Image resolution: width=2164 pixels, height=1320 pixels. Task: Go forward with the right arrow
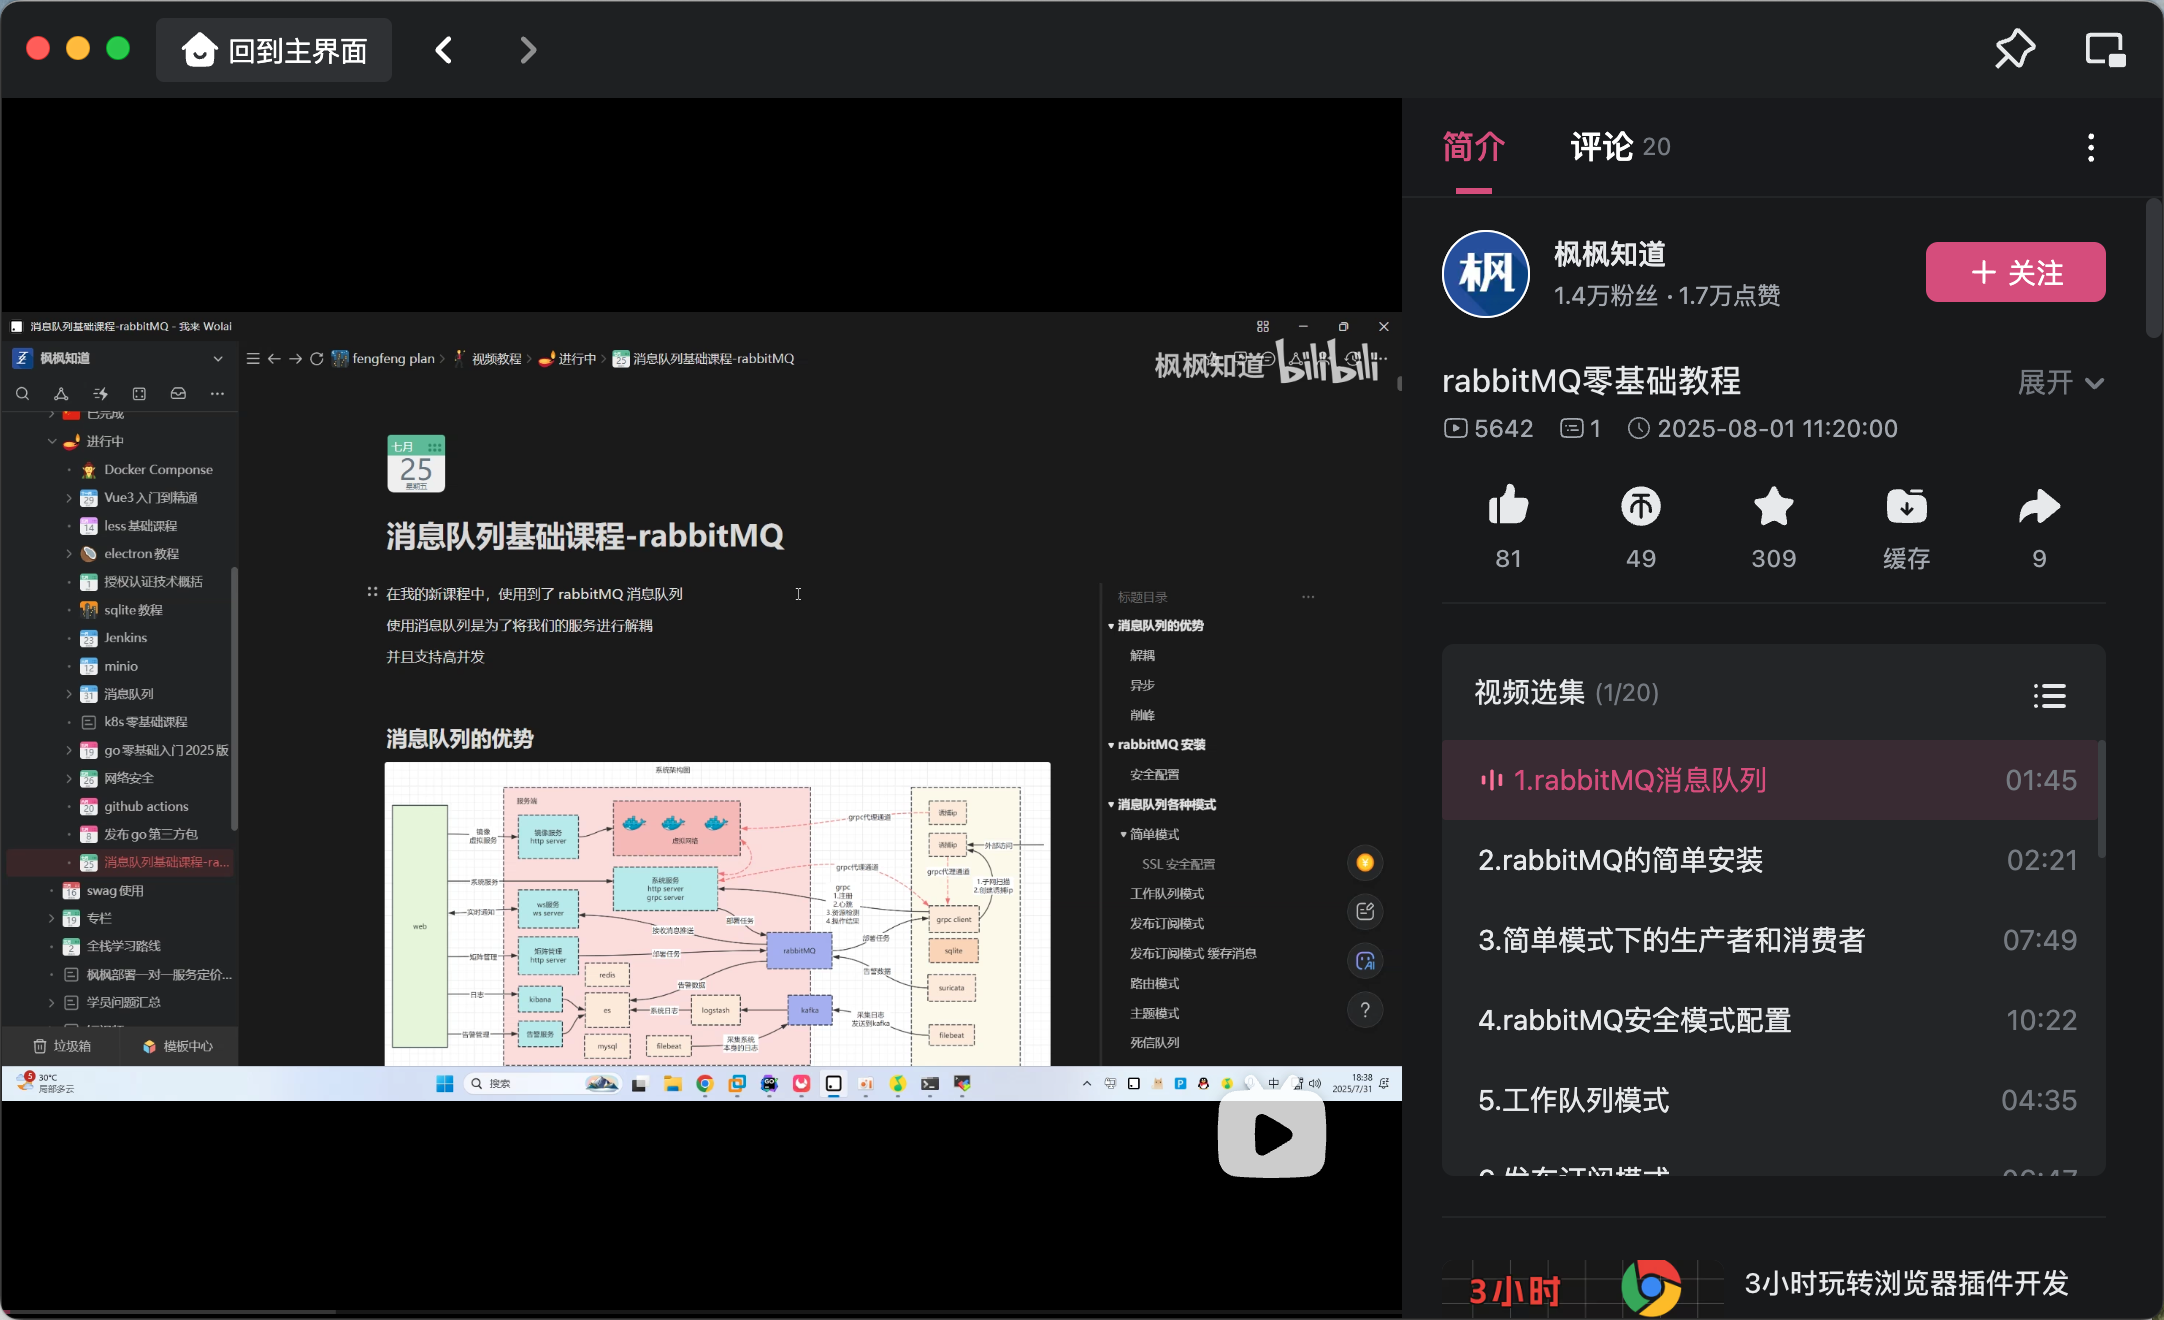pyautogui.click(x=528, y=50)
